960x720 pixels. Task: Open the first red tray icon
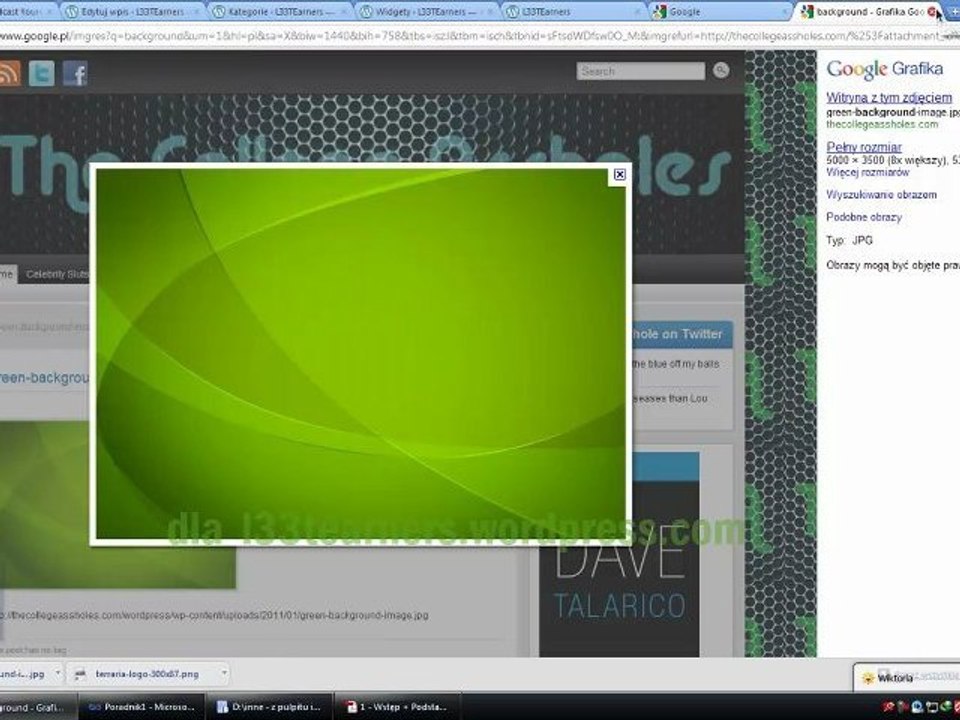pyautogui.click(x=890, y=707)
